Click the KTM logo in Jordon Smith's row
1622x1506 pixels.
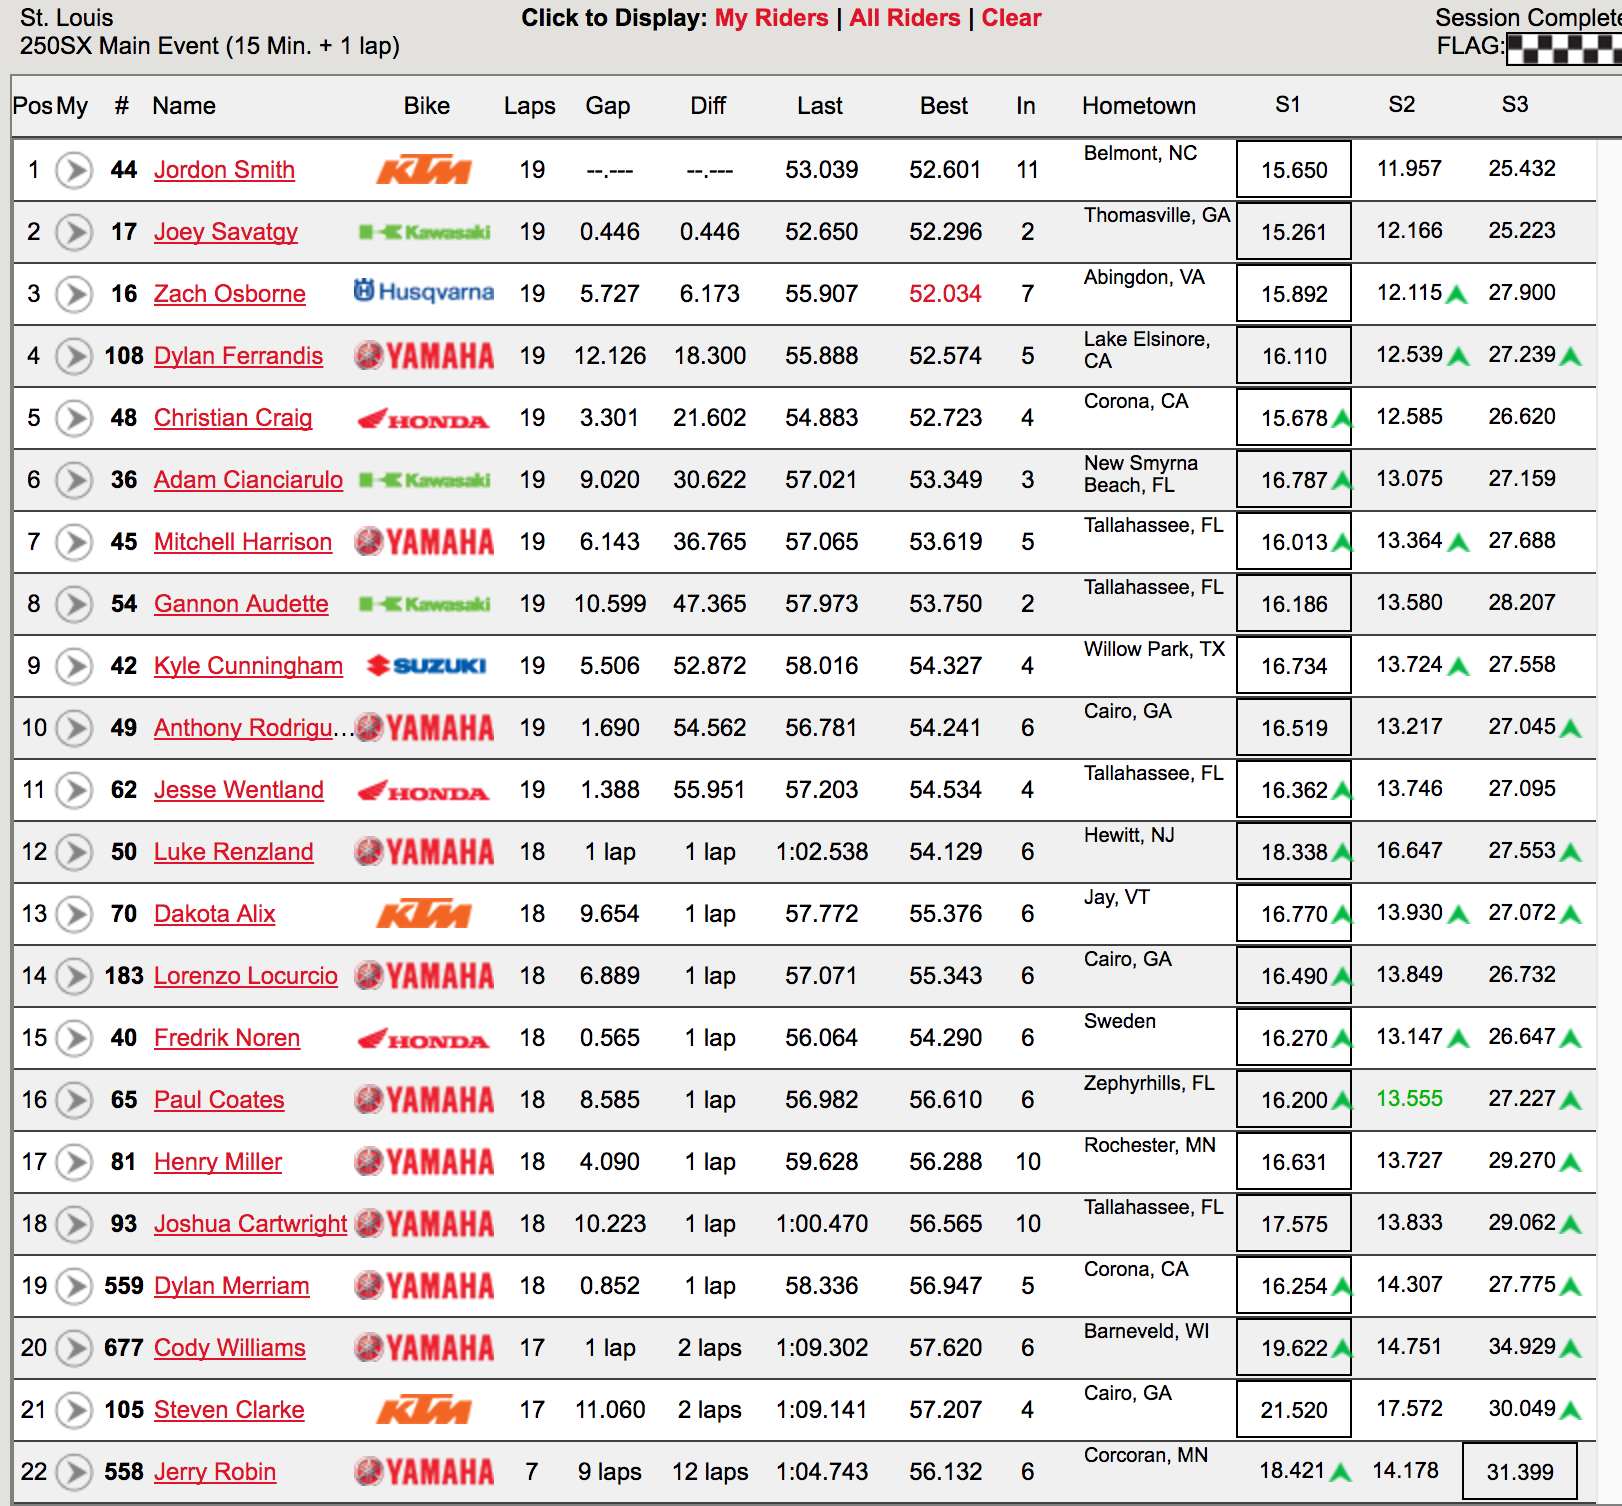424,170
